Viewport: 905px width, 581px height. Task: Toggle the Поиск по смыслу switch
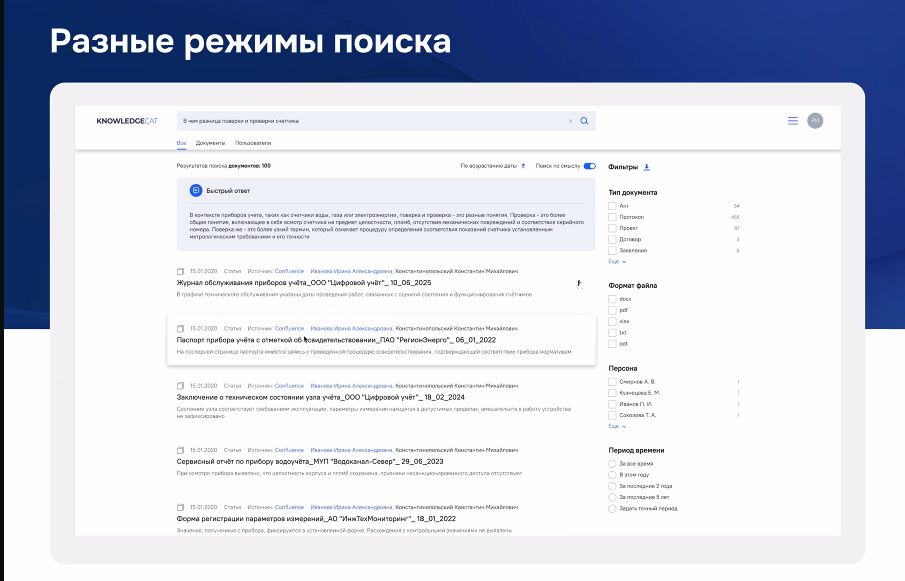point(589,166)
